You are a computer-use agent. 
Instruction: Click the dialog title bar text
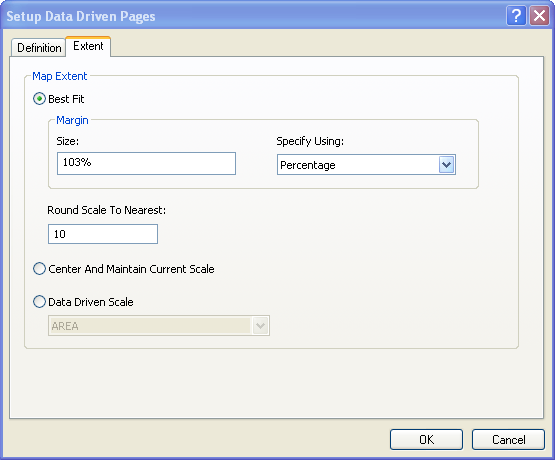pyautogui.click(x=81, y=17)
